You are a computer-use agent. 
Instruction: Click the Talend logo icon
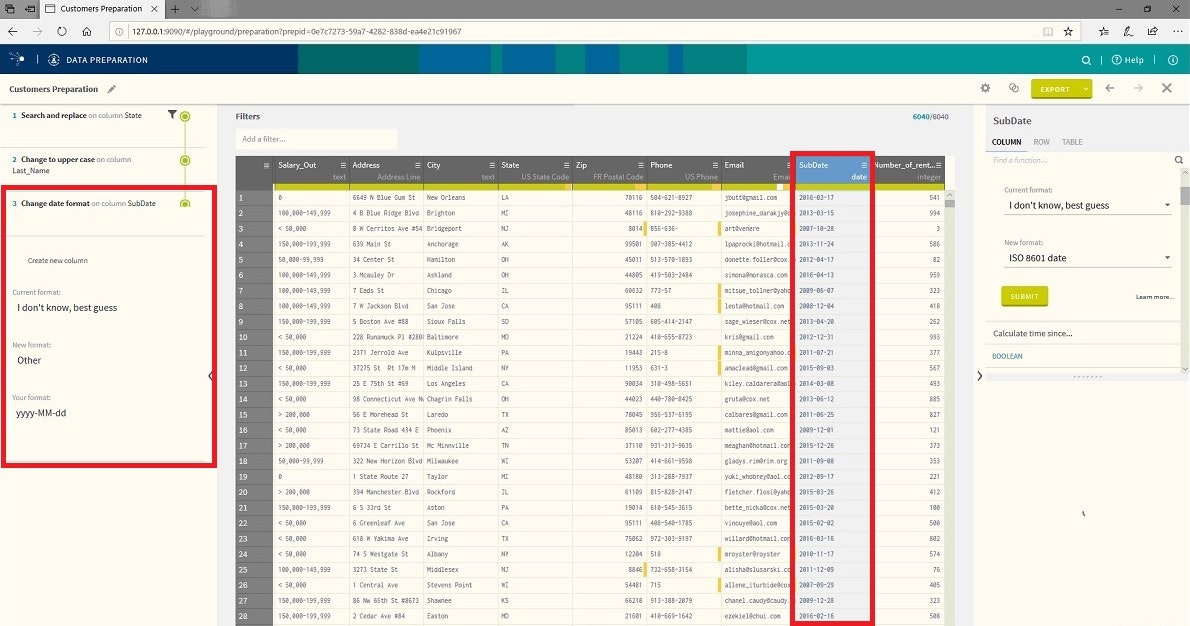click(x=17, y=58)
